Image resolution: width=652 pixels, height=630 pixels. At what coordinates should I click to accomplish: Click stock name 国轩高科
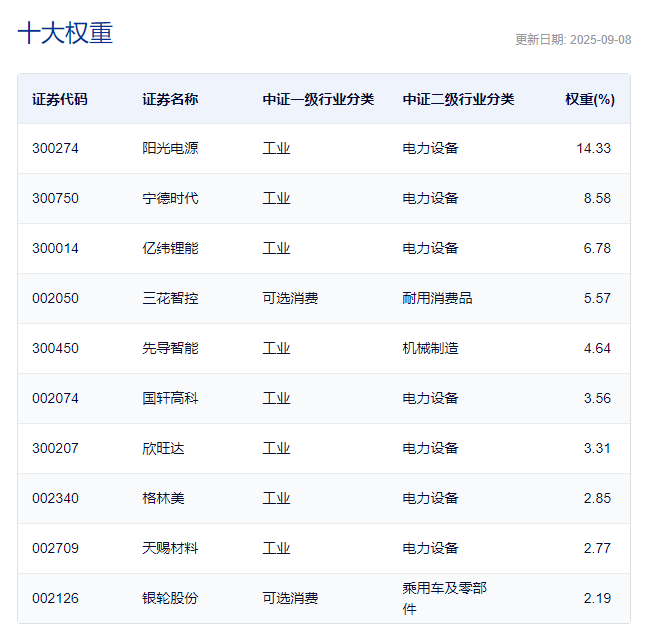coord(170,398)
